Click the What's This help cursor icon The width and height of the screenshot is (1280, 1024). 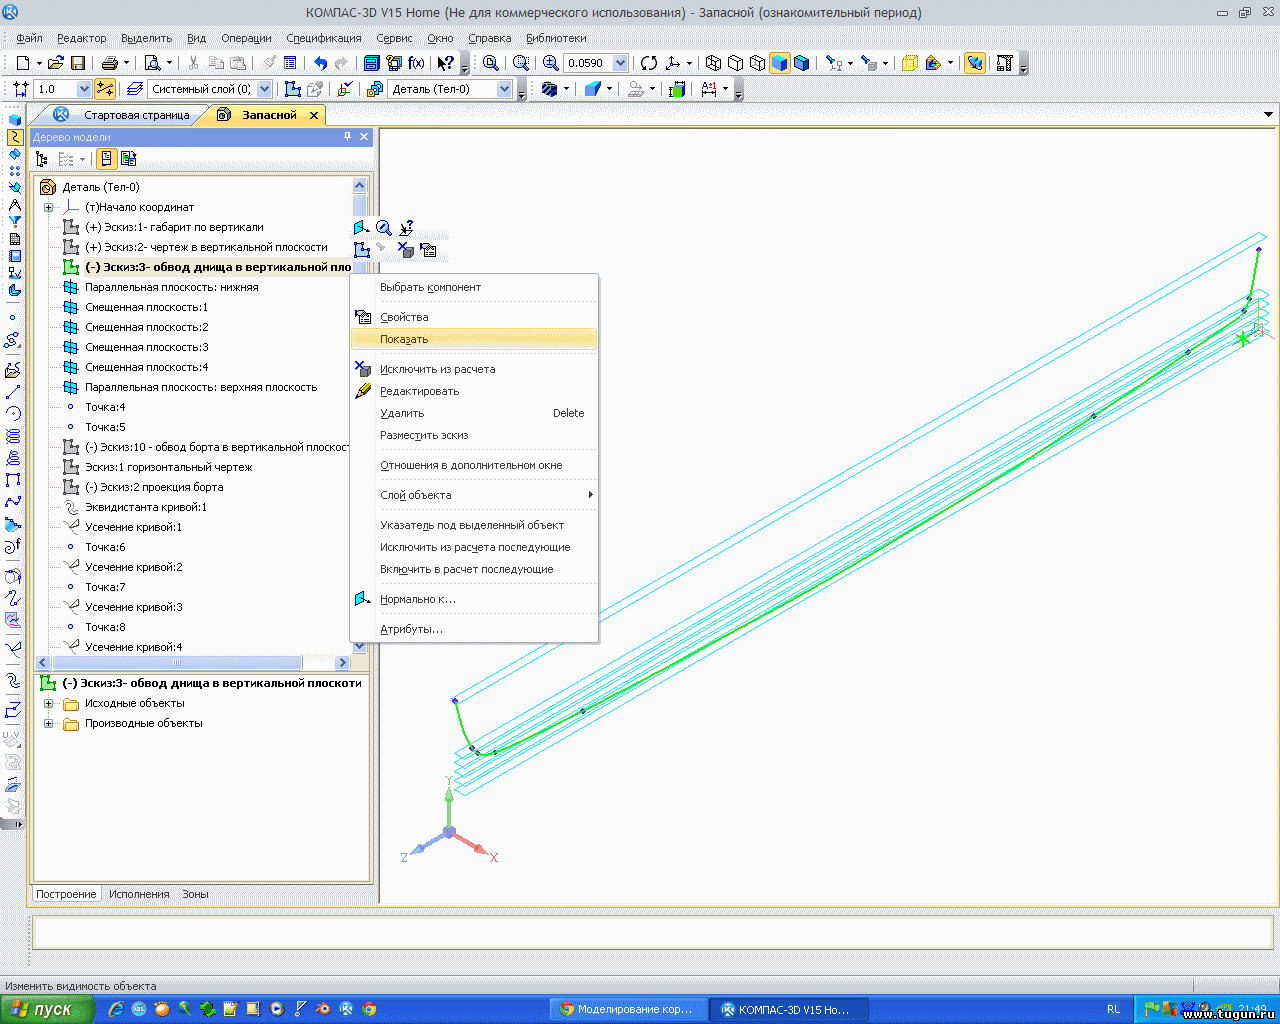pos(446,63)
